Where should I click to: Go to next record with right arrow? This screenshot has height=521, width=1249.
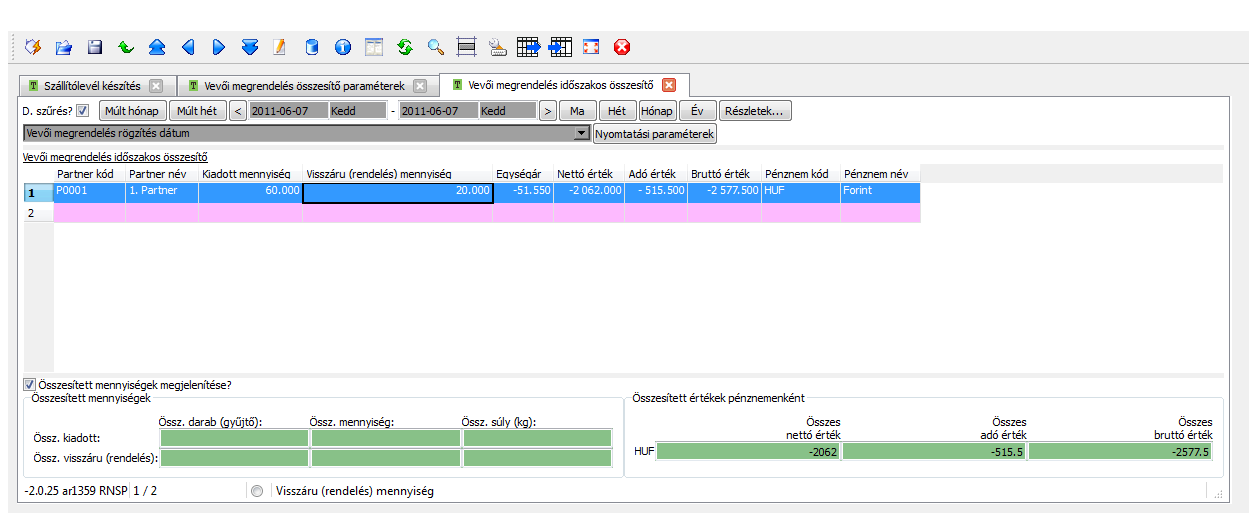[218, 46]
